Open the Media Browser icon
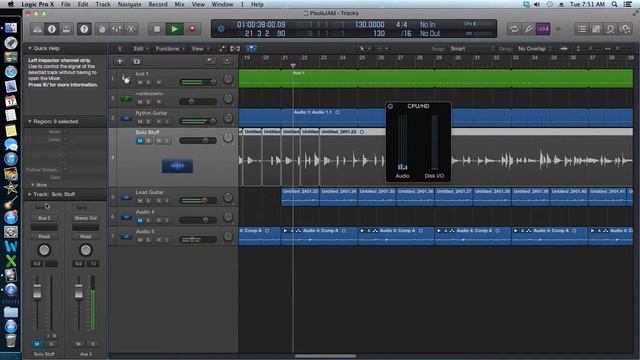This screenshot has width=640, height=360. click(625, 29)
